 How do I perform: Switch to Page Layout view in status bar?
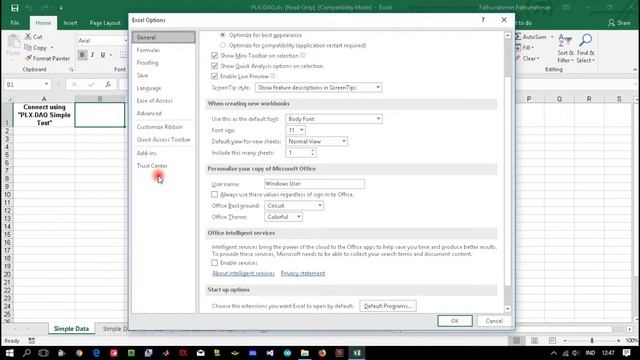pyautogui.click(x=534, y=340)
